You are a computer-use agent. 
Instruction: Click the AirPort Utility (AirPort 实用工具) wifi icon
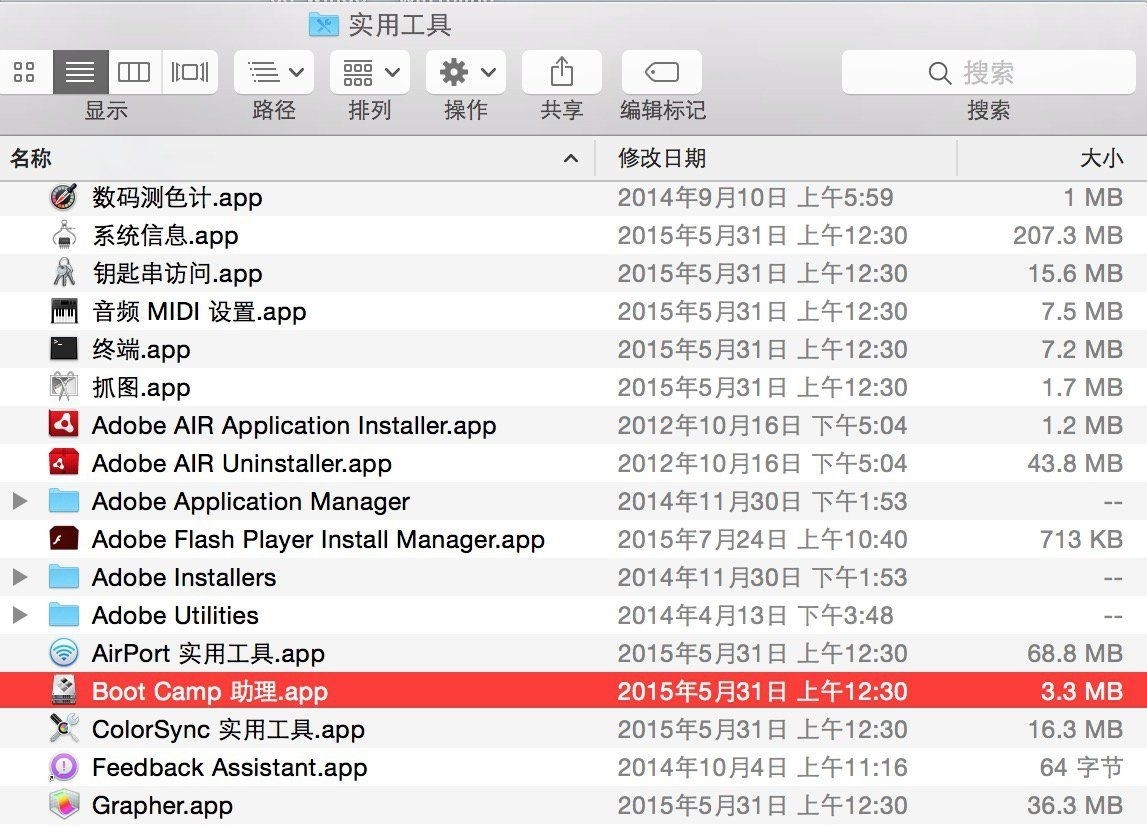tap(64, 653)
